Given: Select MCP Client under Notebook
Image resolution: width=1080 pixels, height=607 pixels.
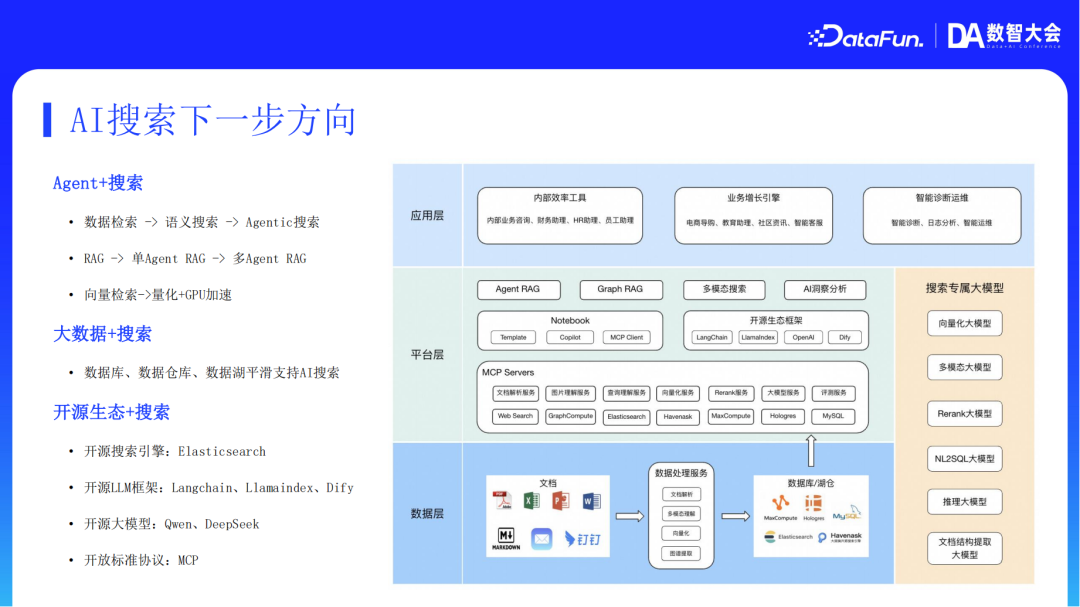Looking at the screenshot, I should (628, 337).
